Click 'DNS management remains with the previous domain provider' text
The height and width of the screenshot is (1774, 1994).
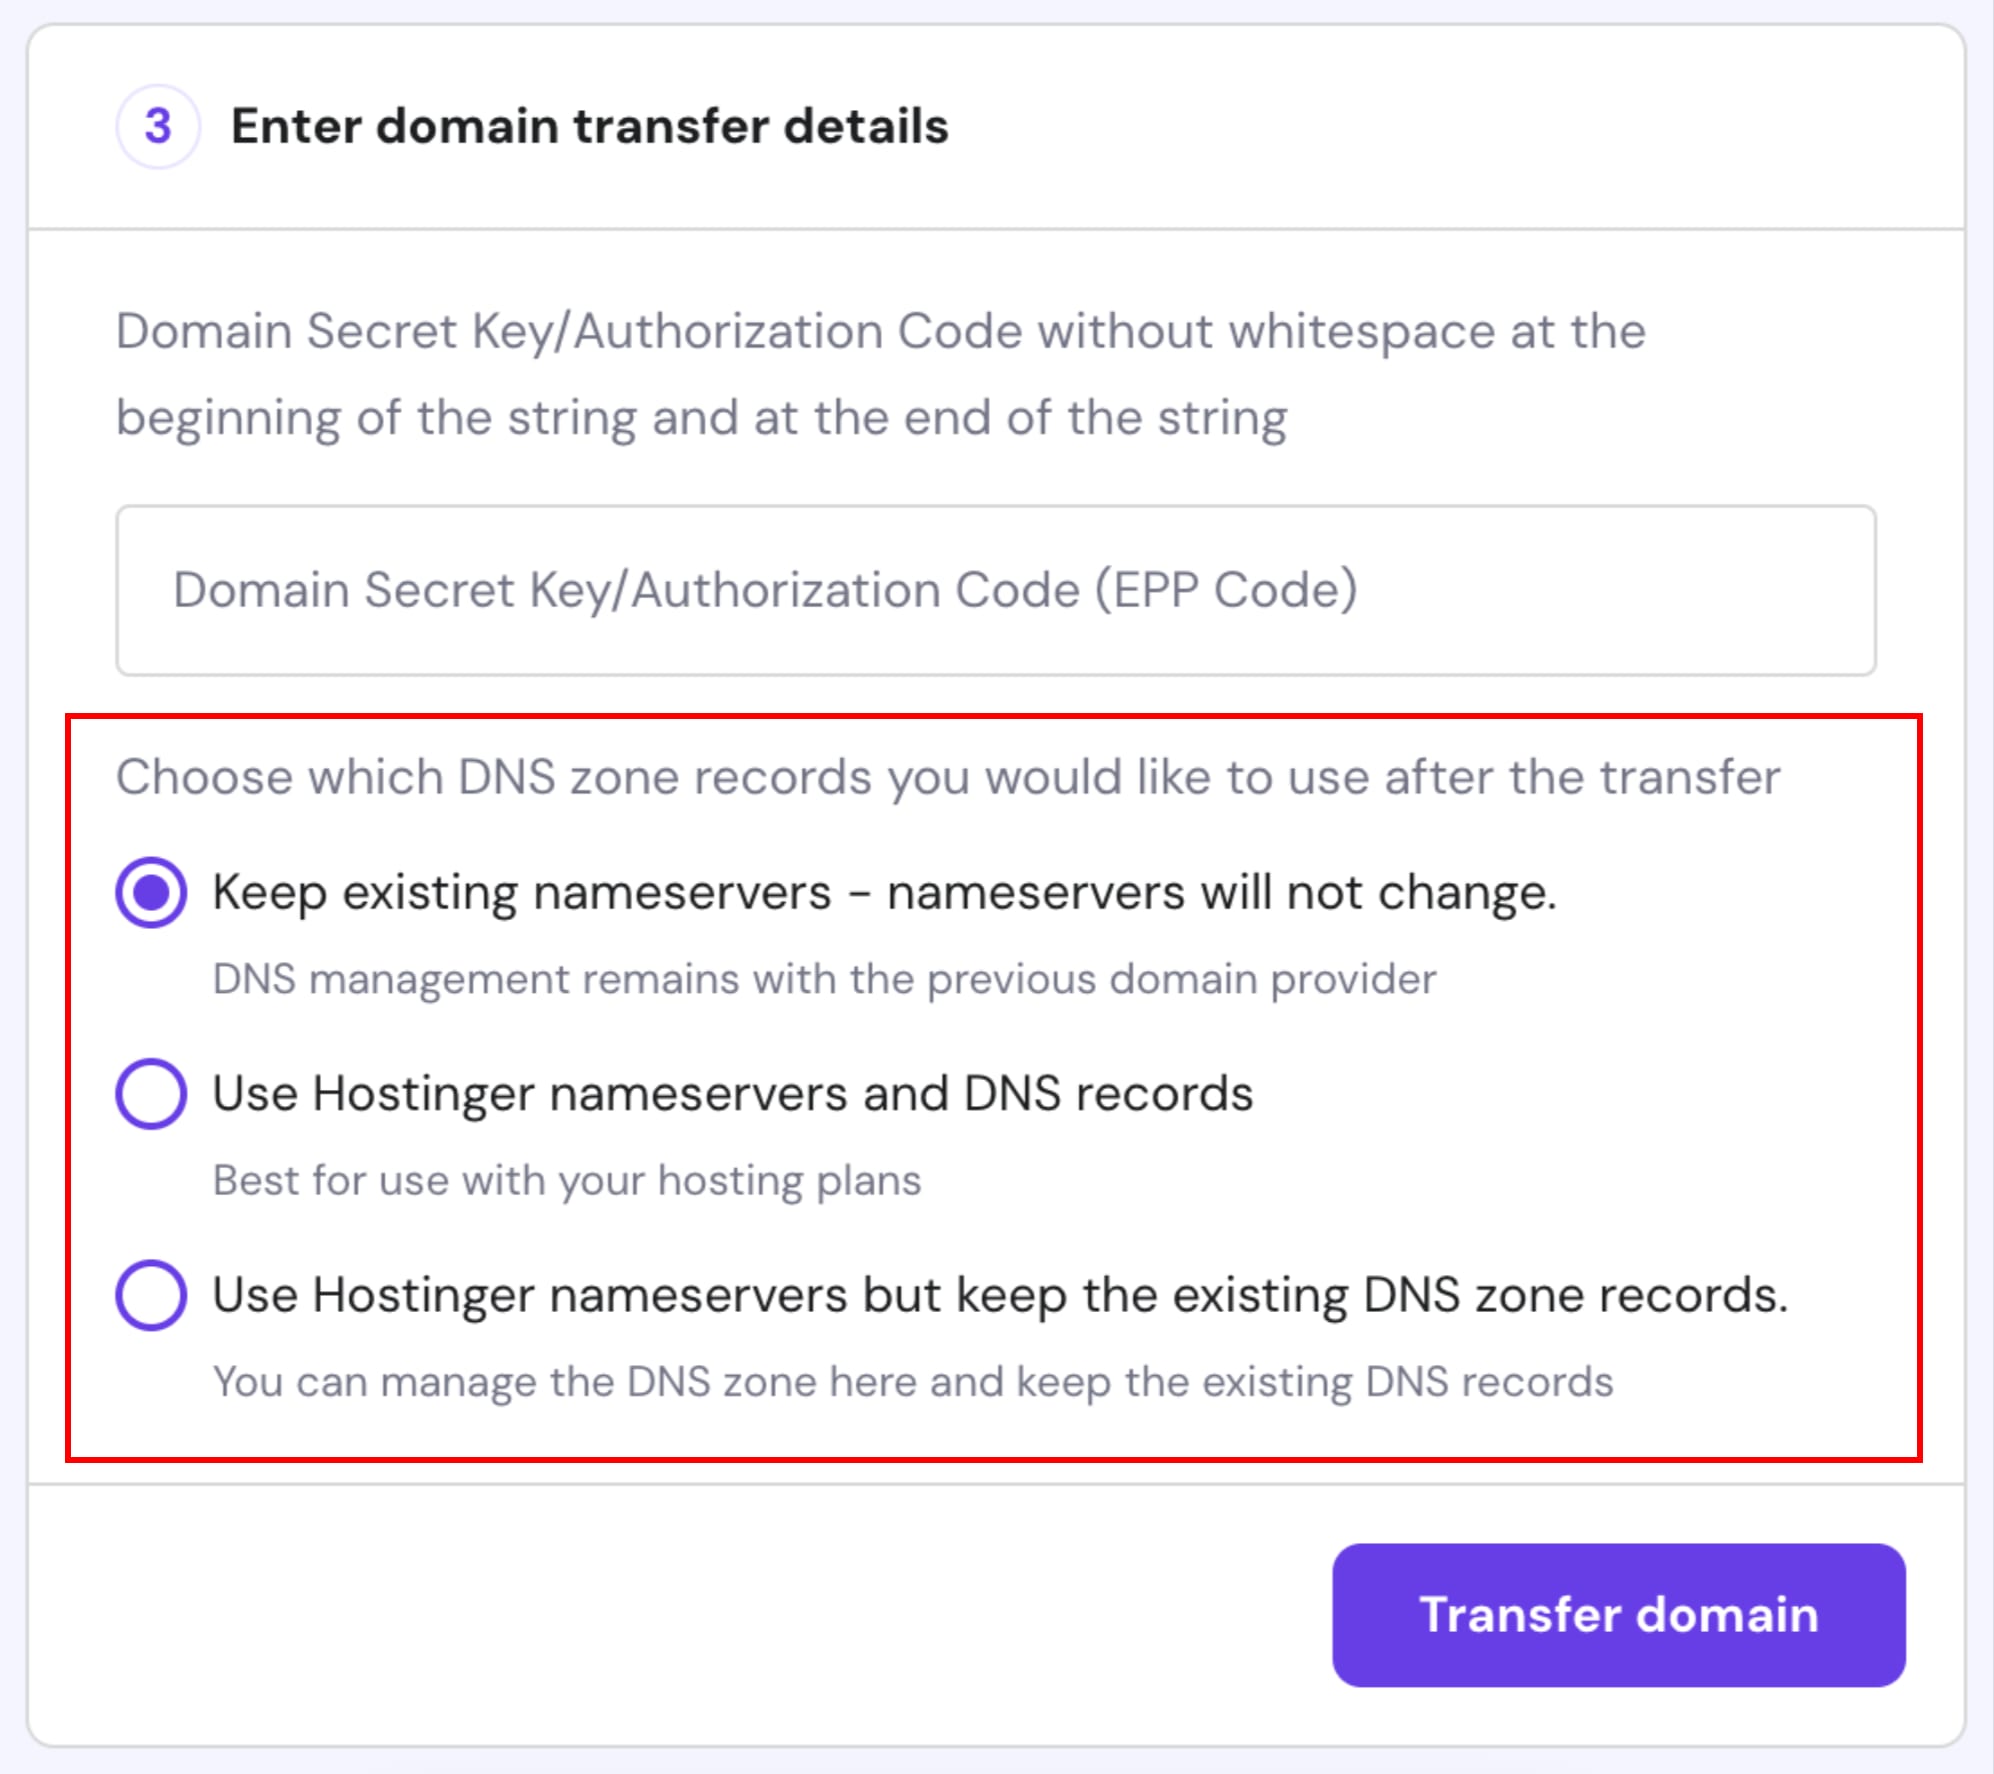pyautogui.click(x=824, y=979)
